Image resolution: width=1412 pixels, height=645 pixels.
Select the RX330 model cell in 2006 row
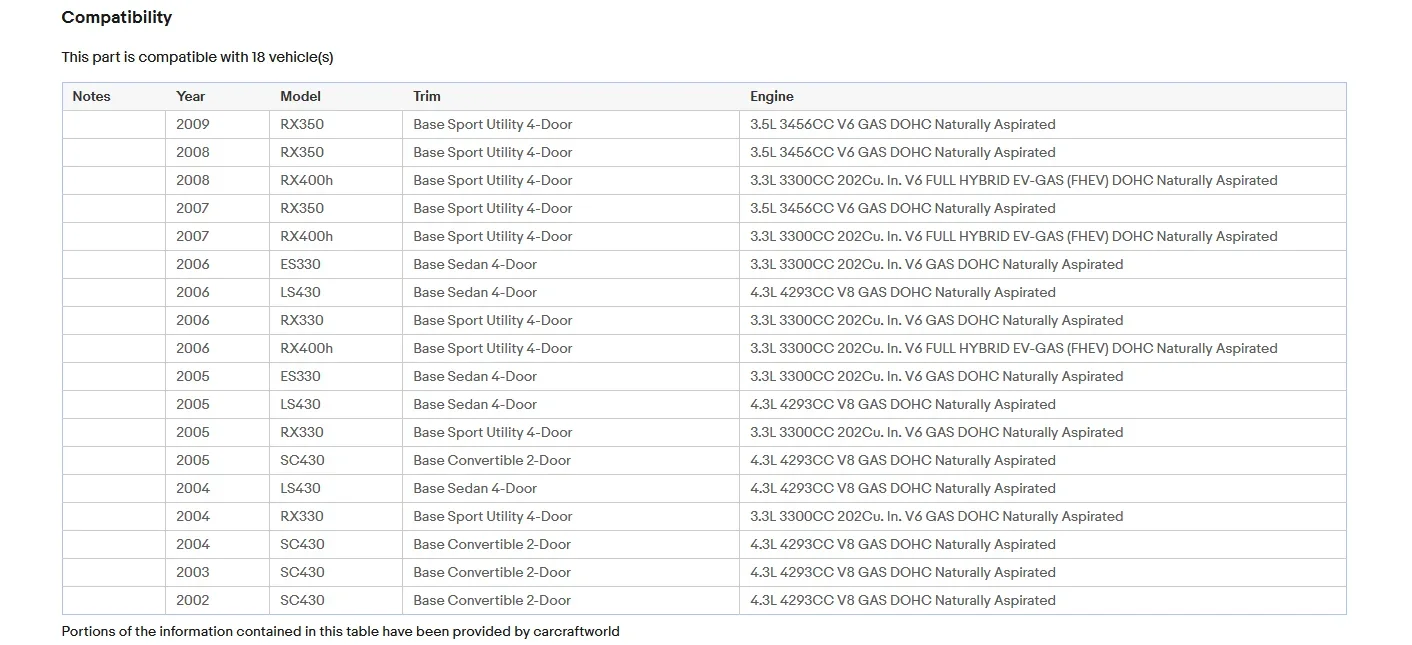click(336, 321)
